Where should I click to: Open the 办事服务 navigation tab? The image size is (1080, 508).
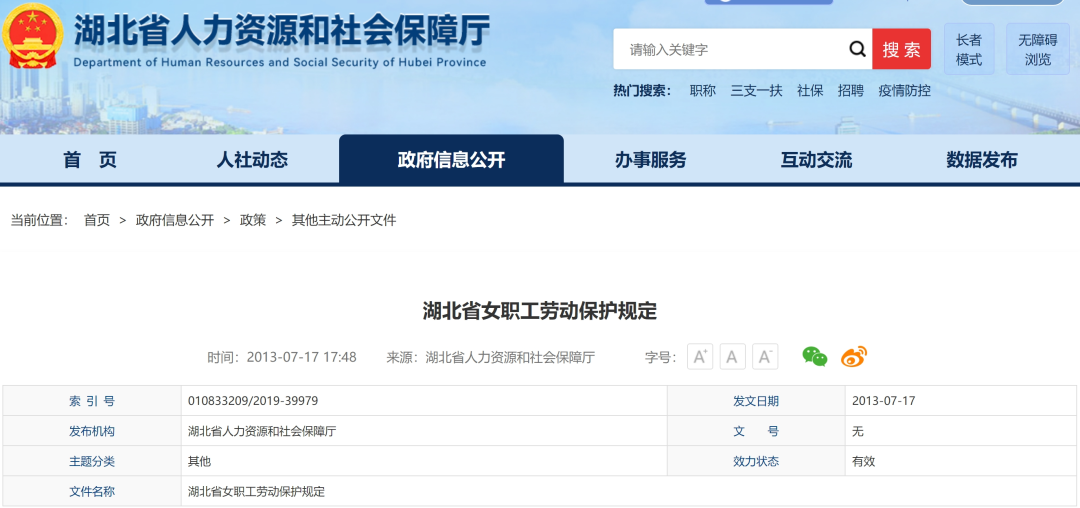click(x=650, y=160)
